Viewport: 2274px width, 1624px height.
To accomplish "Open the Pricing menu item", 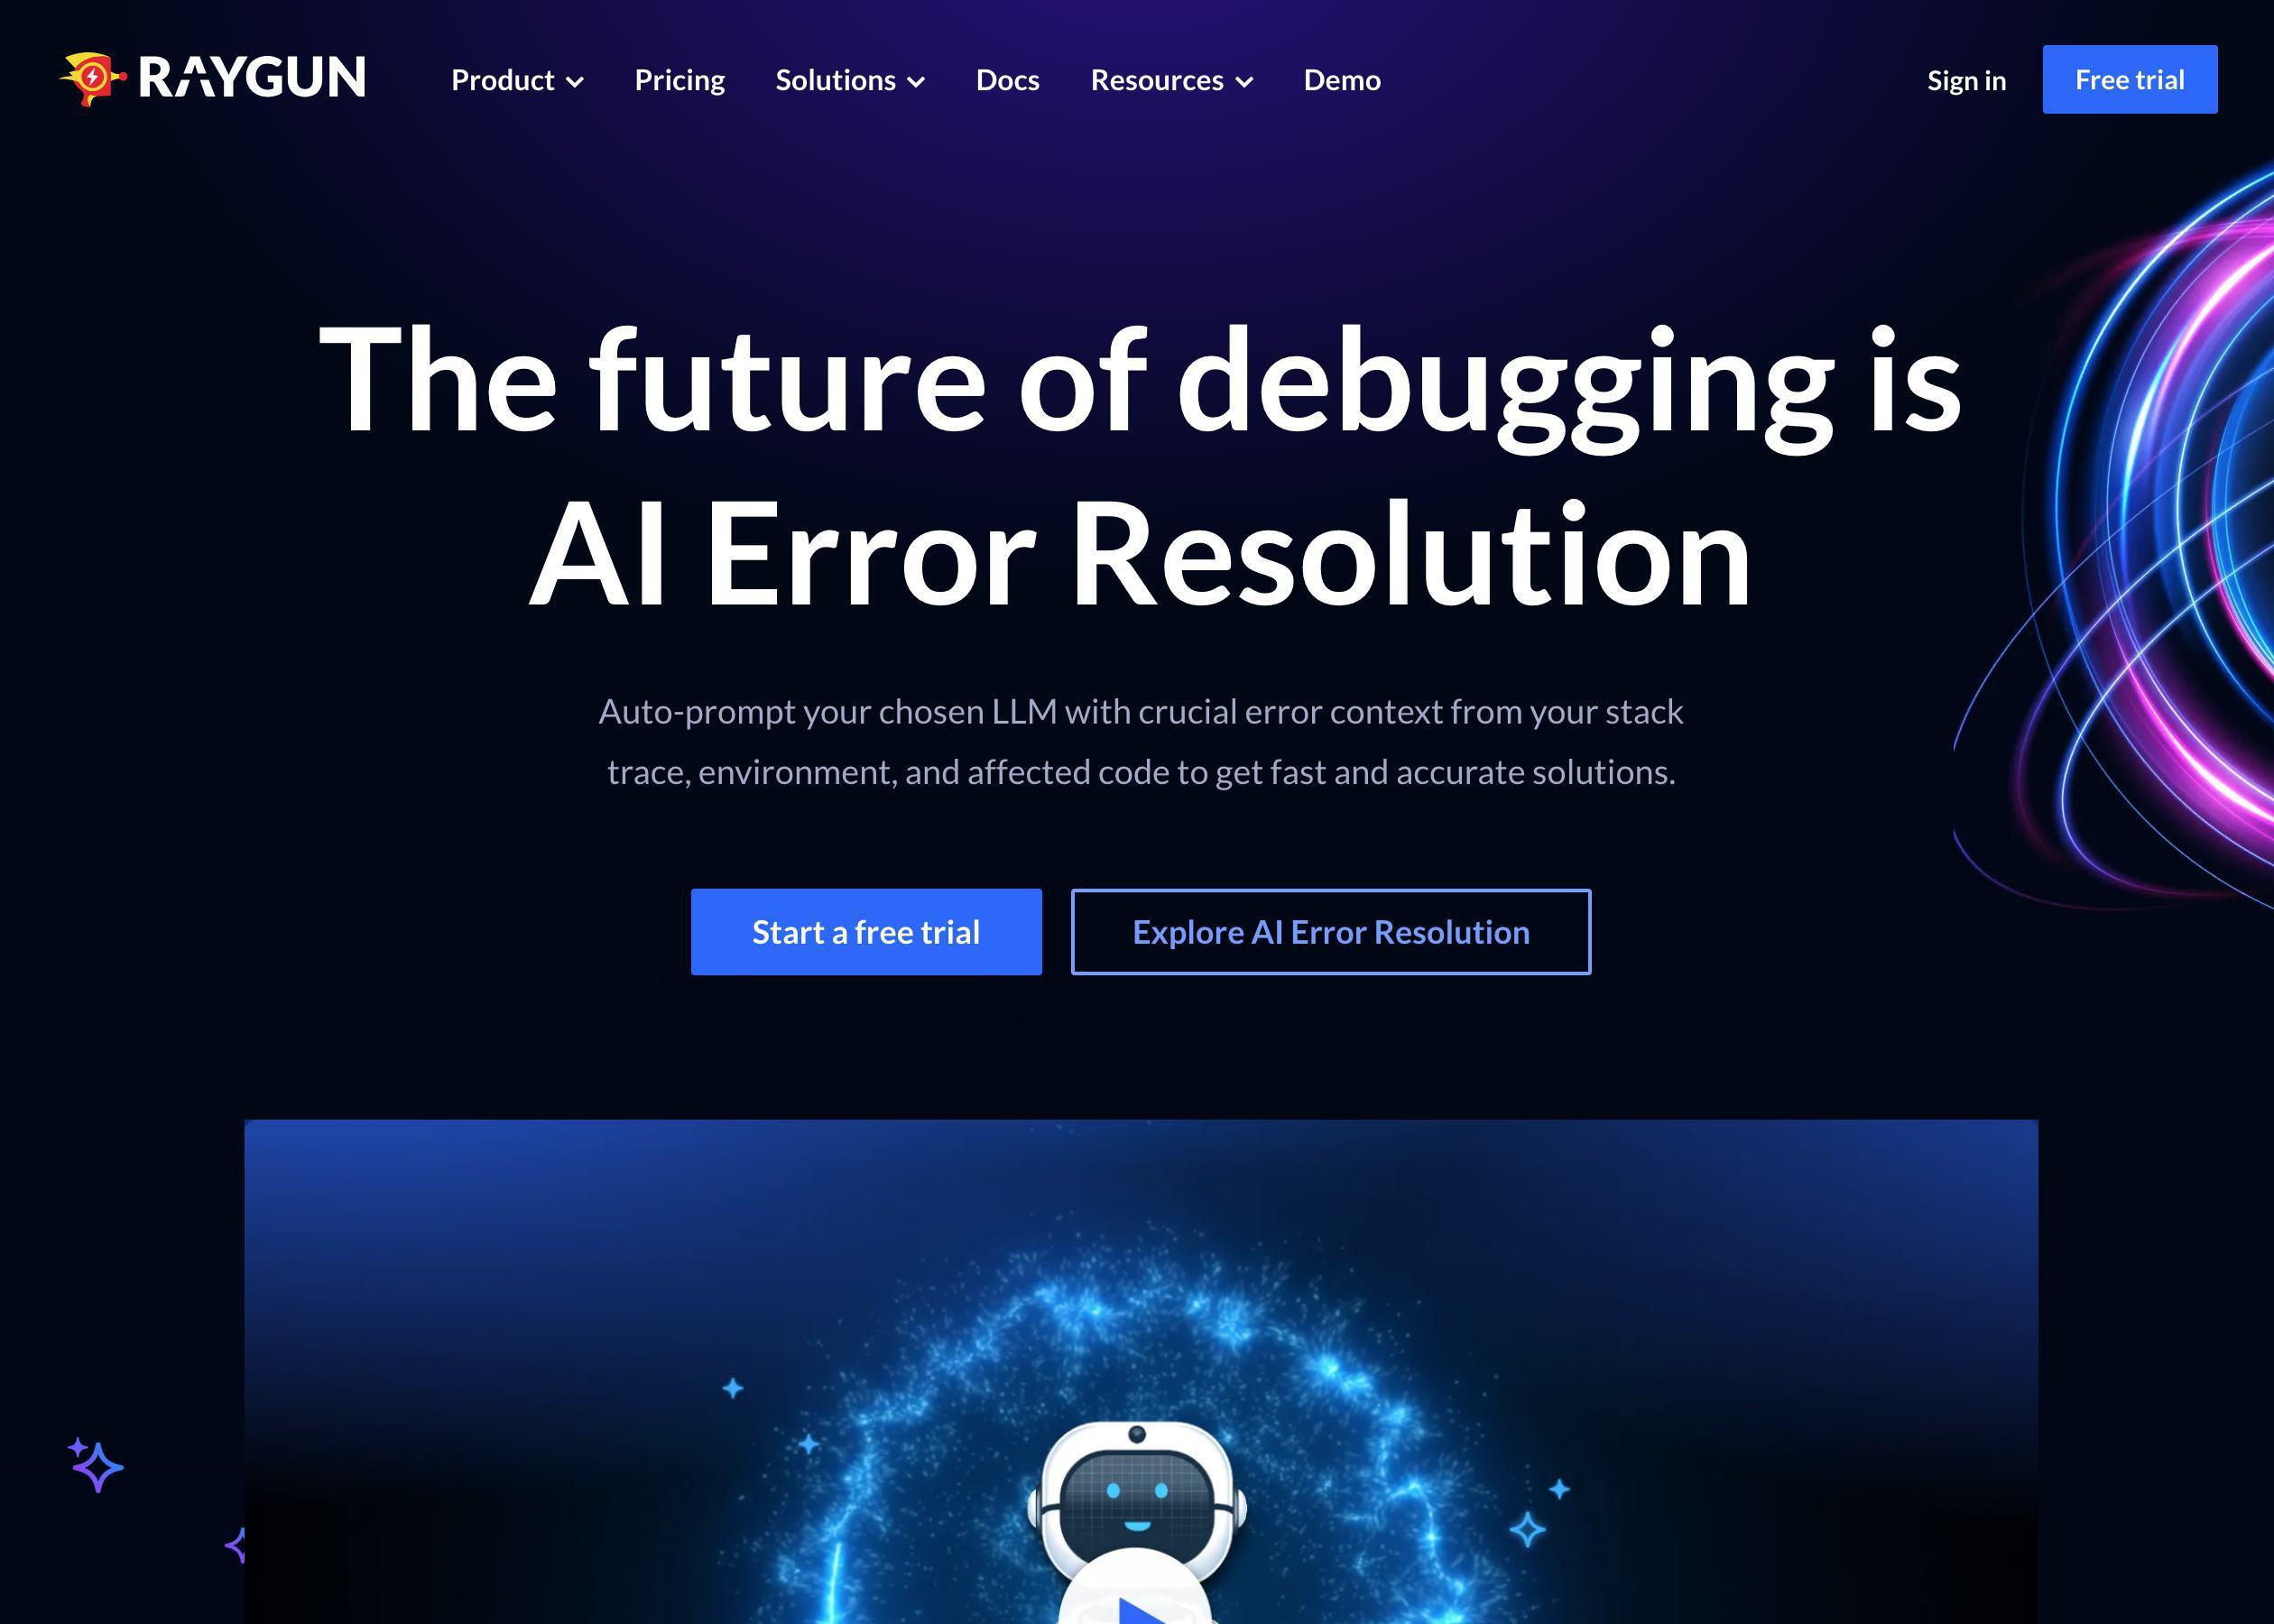I will [679, 79].
